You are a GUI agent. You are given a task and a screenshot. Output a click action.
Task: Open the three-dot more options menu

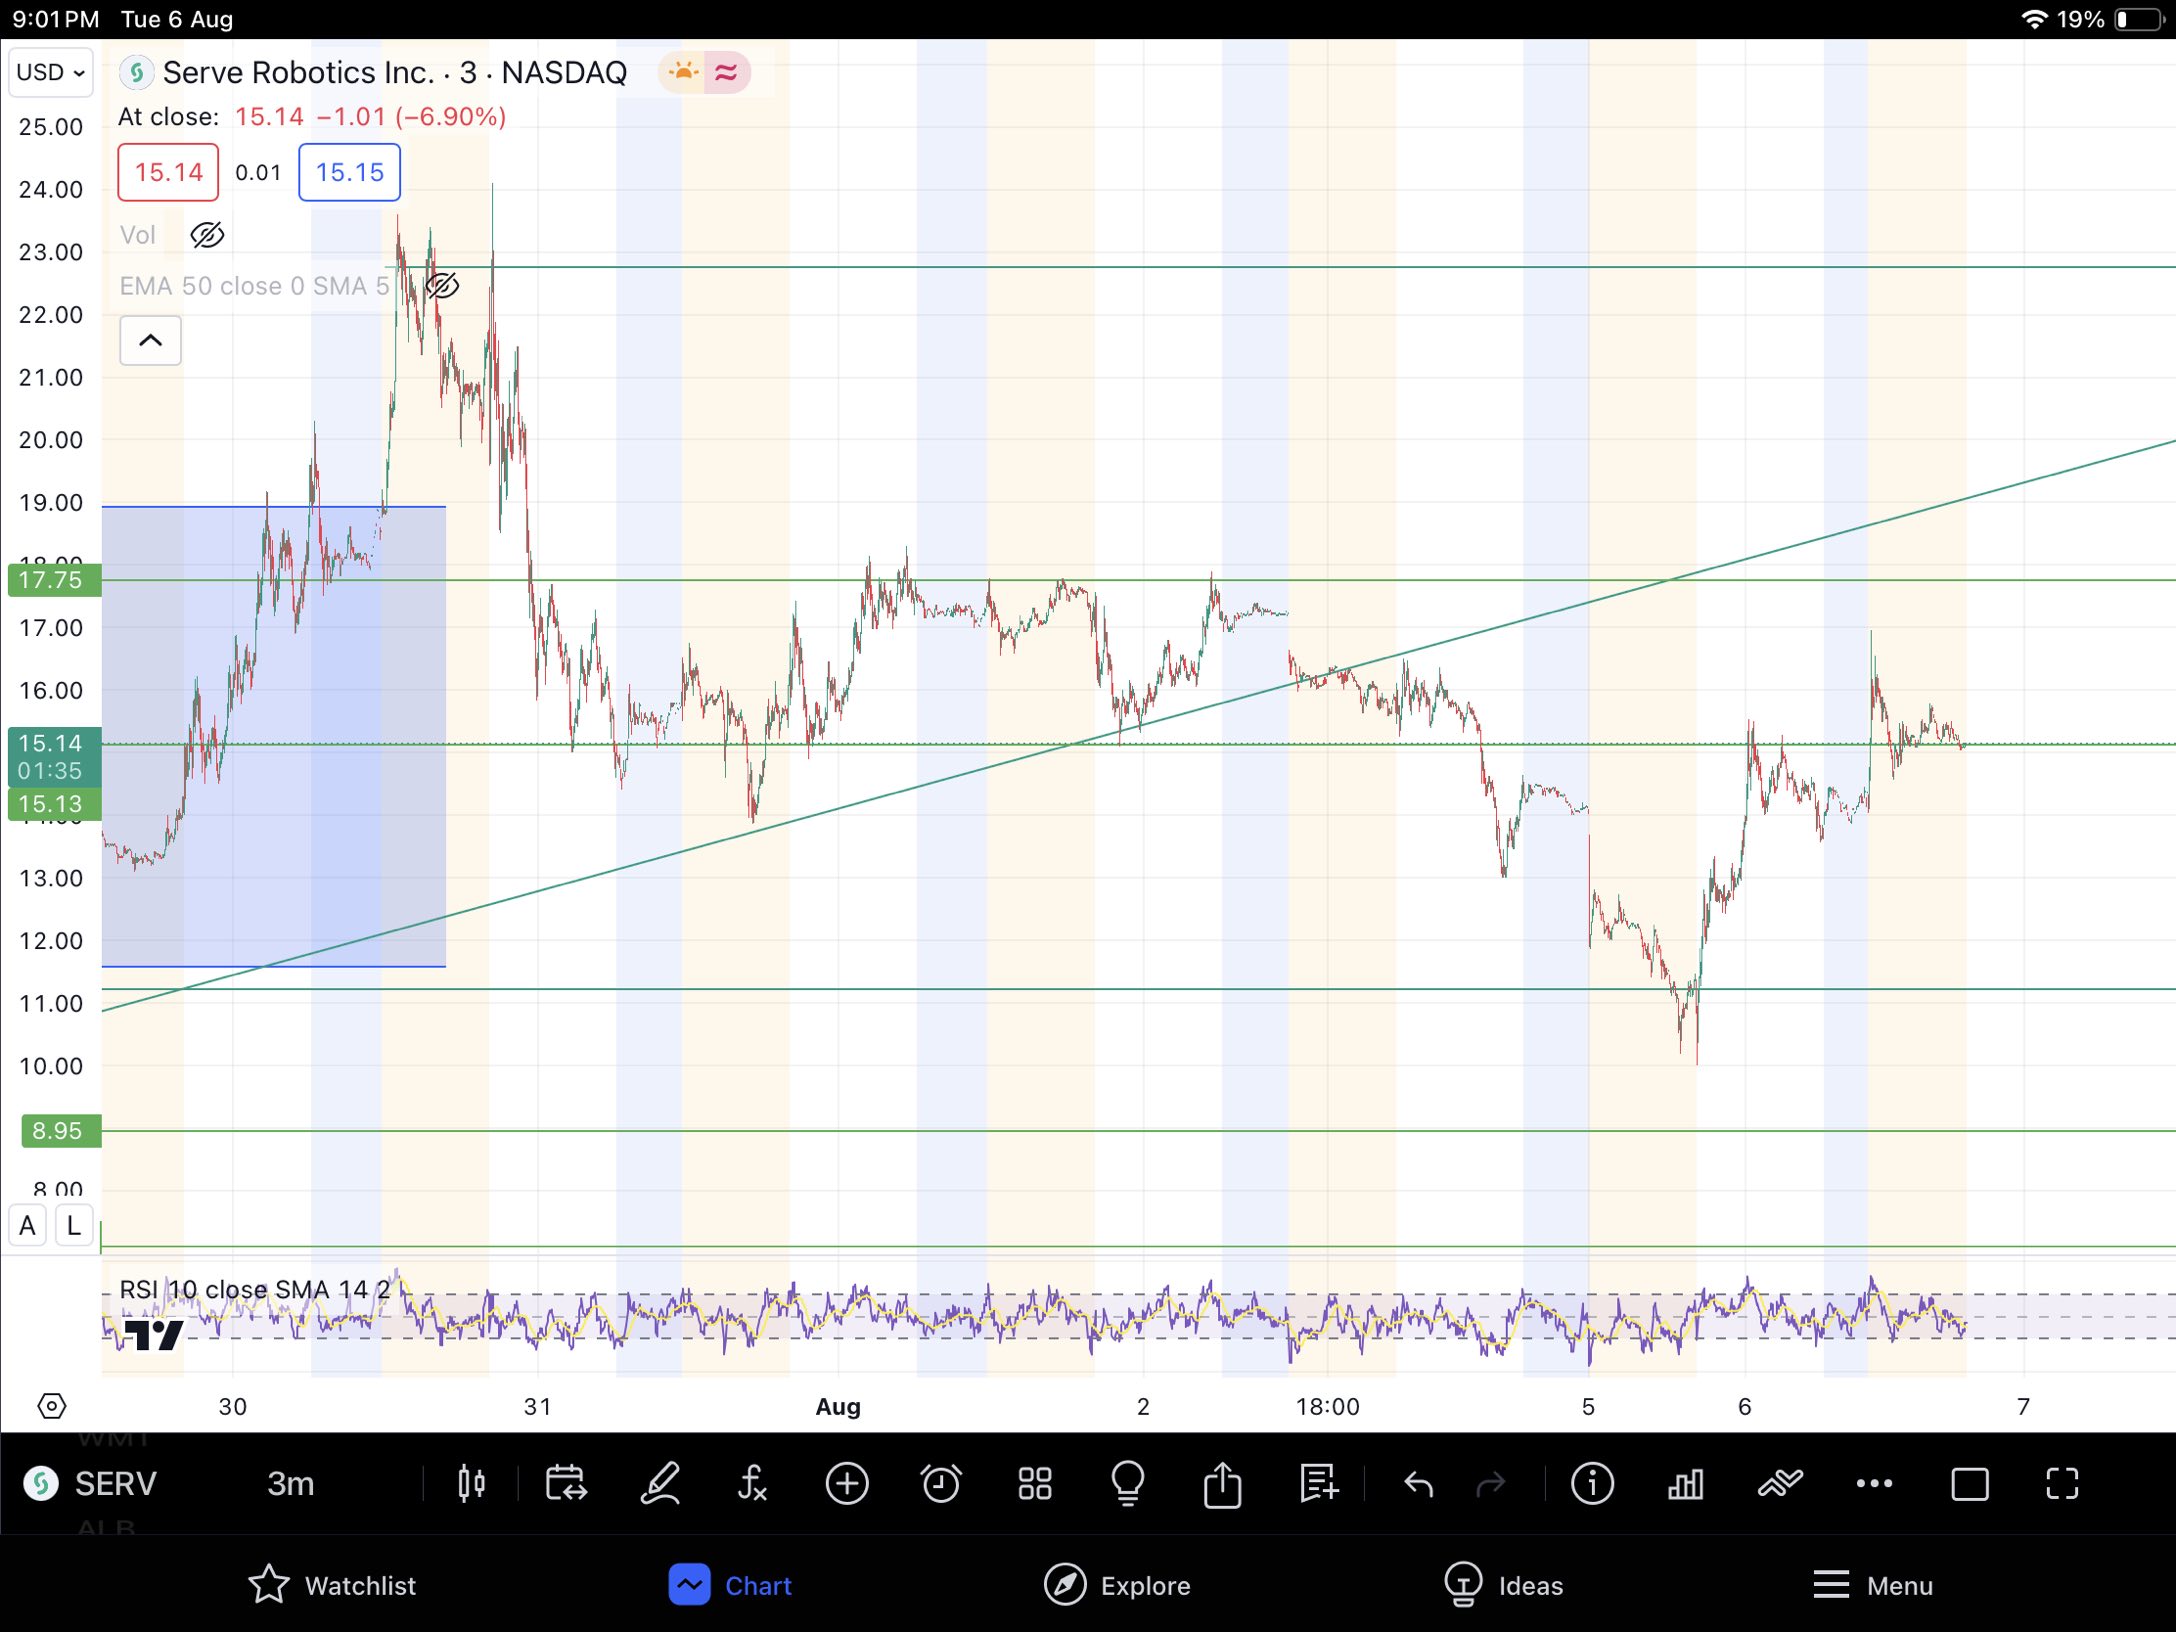click(1874, 1484)
